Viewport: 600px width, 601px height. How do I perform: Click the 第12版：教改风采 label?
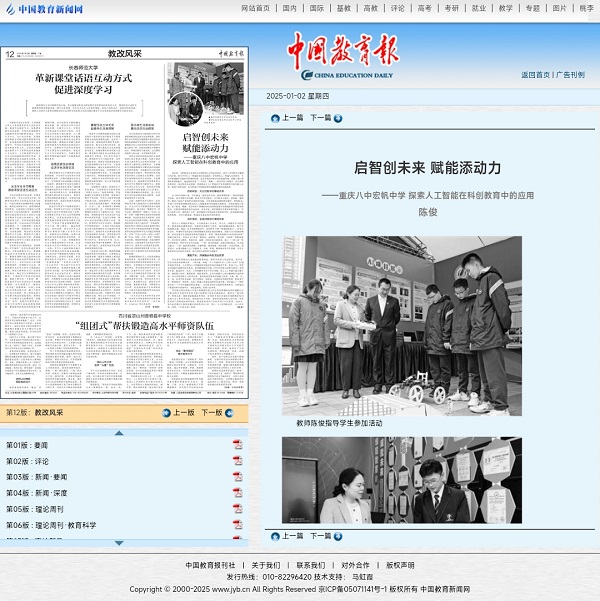tap(35, 413)
